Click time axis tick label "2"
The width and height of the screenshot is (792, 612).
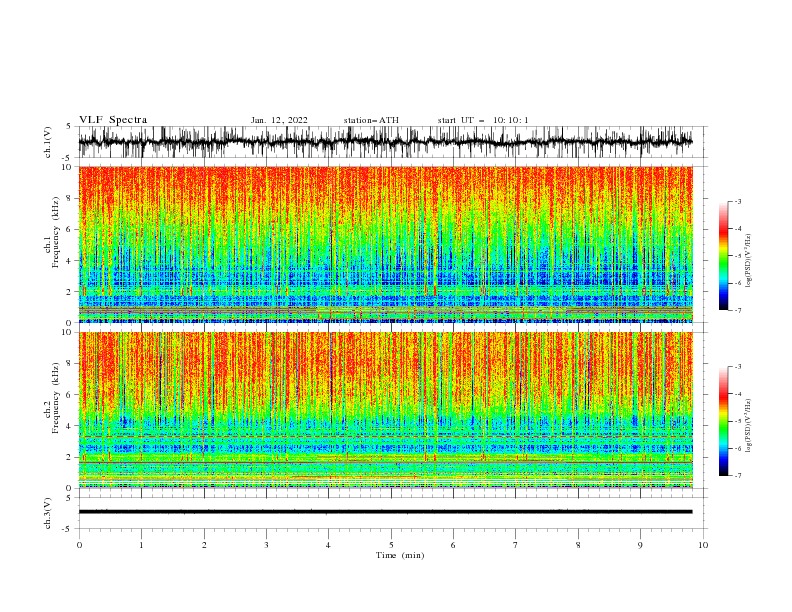coord(204,545)
